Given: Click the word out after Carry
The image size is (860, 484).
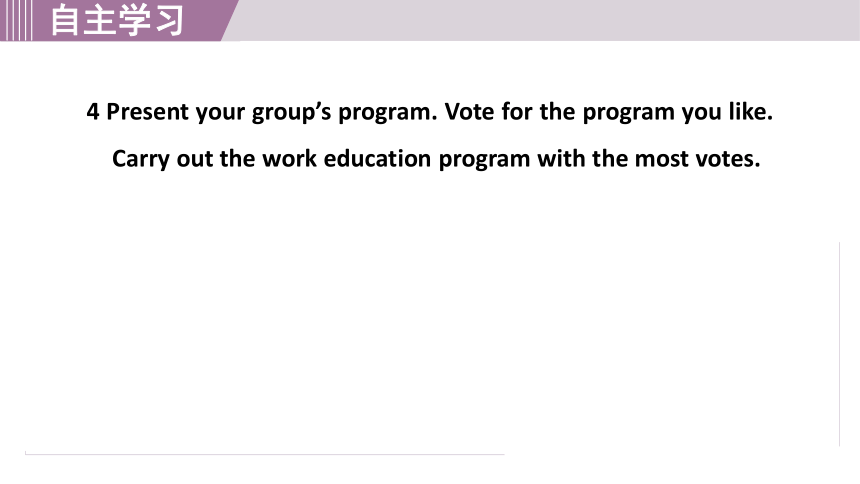Looking at the screenshot, I should click(195, 159).
